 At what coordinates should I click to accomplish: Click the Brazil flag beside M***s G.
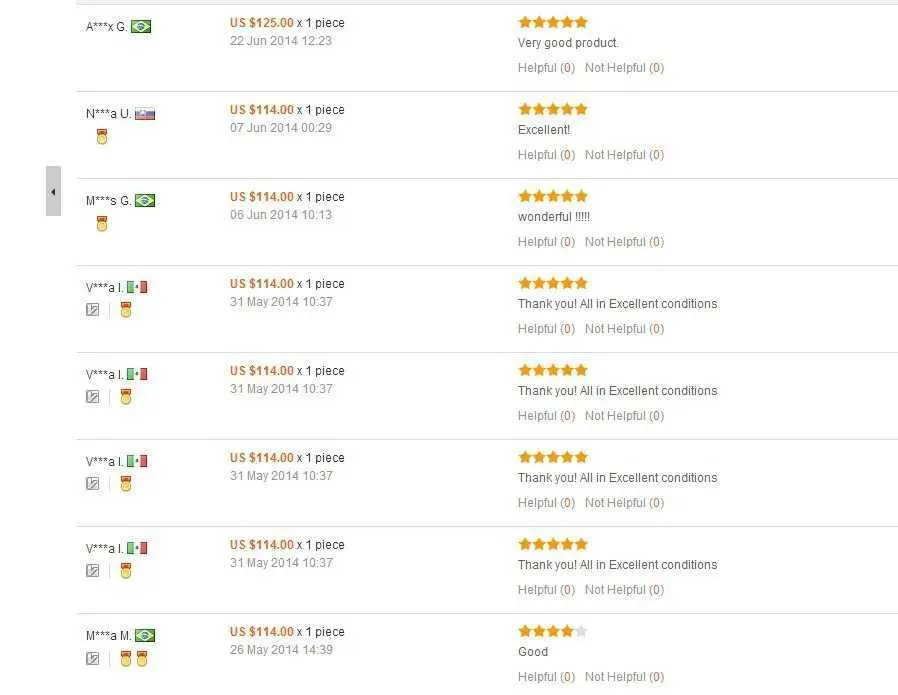tap(145, 201)
